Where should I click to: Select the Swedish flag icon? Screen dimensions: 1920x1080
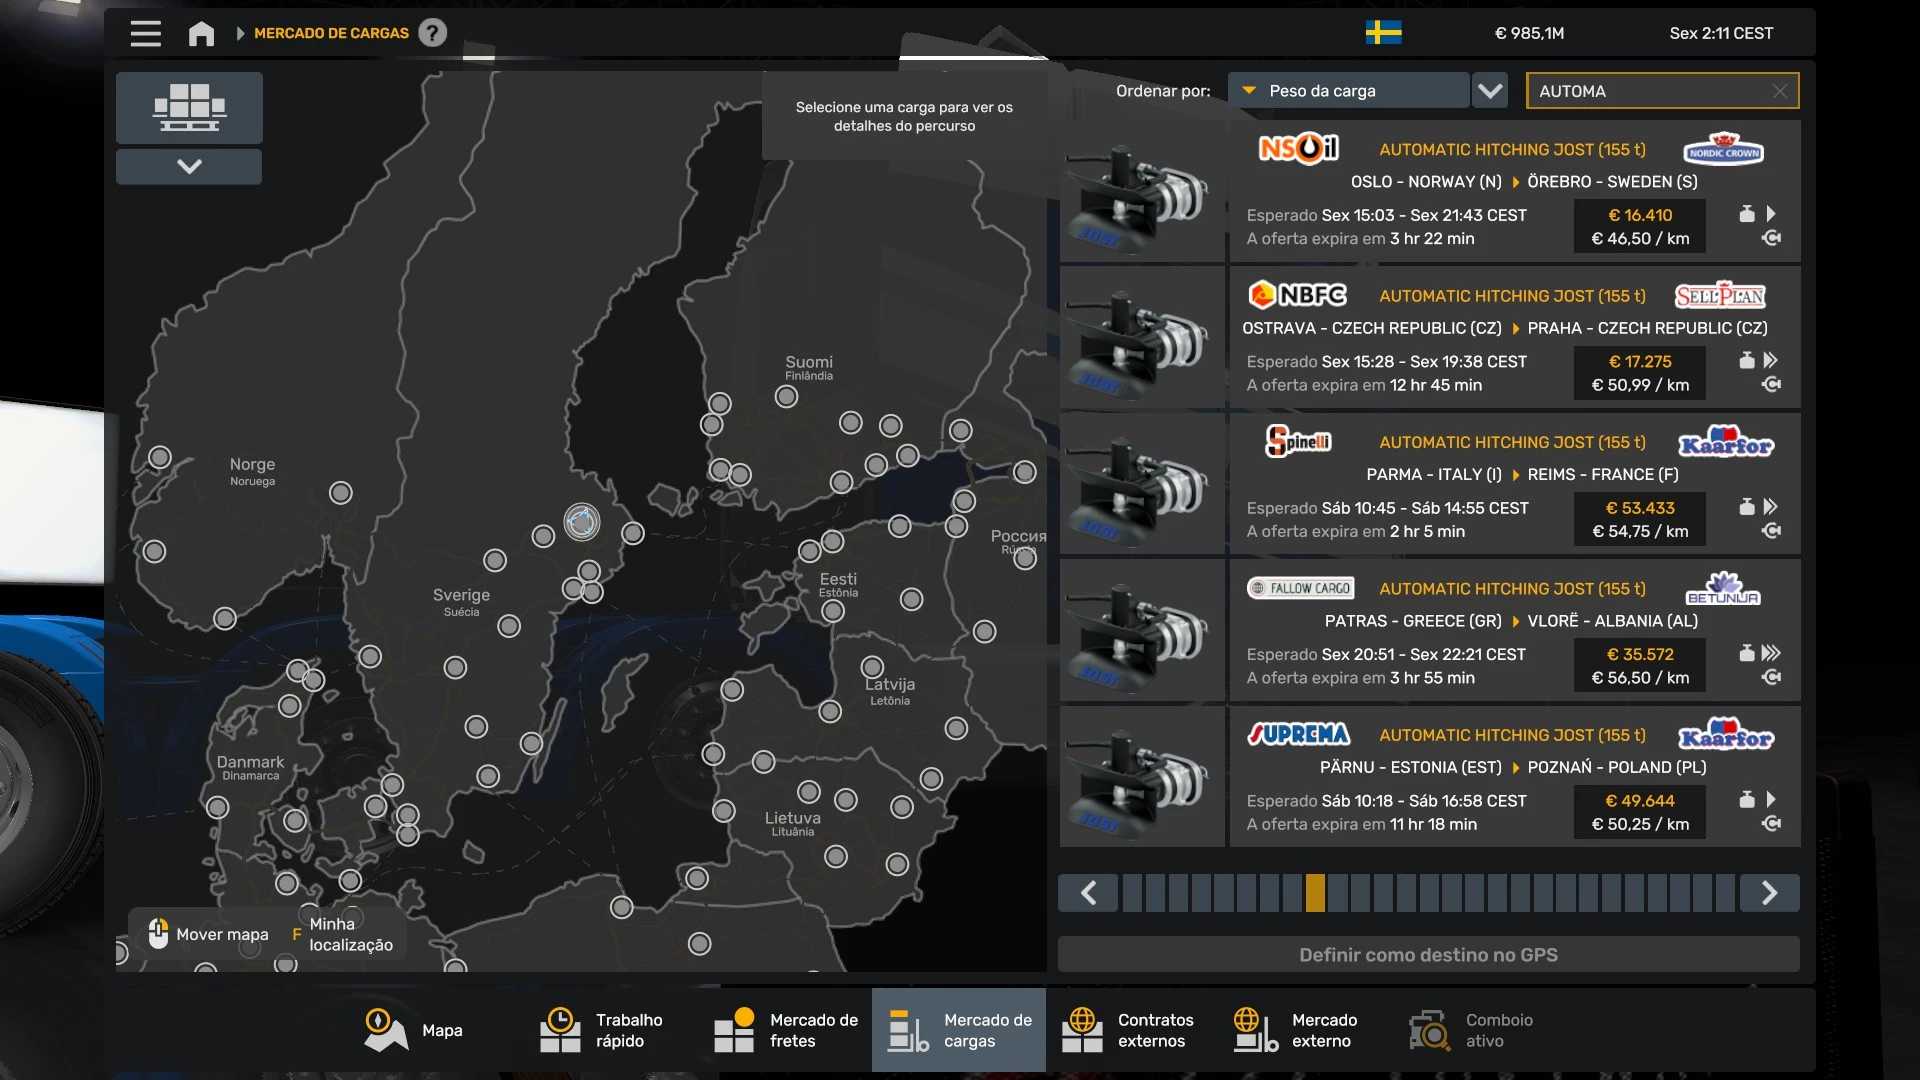click(1383, 33)
